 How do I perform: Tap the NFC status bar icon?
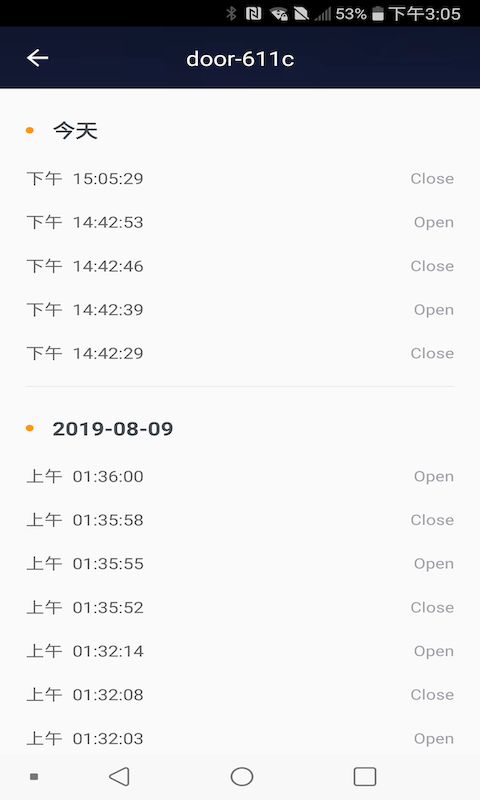[253, 13]
